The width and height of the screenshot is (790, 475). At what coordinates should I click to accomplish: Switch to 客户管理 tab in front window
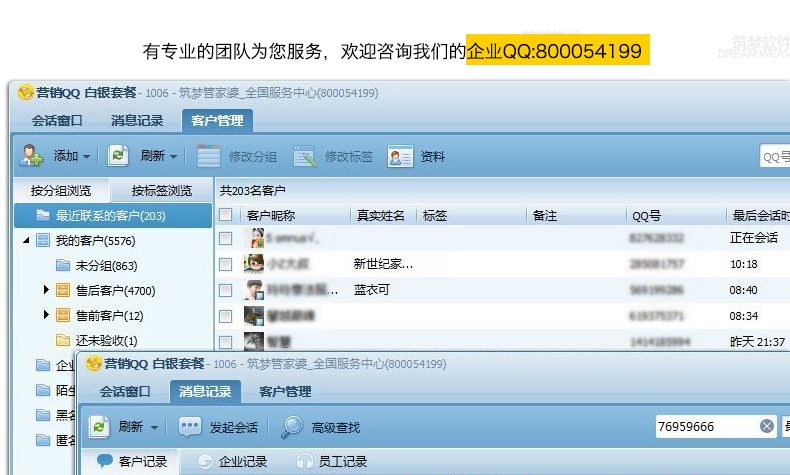(x=285, y=391)
